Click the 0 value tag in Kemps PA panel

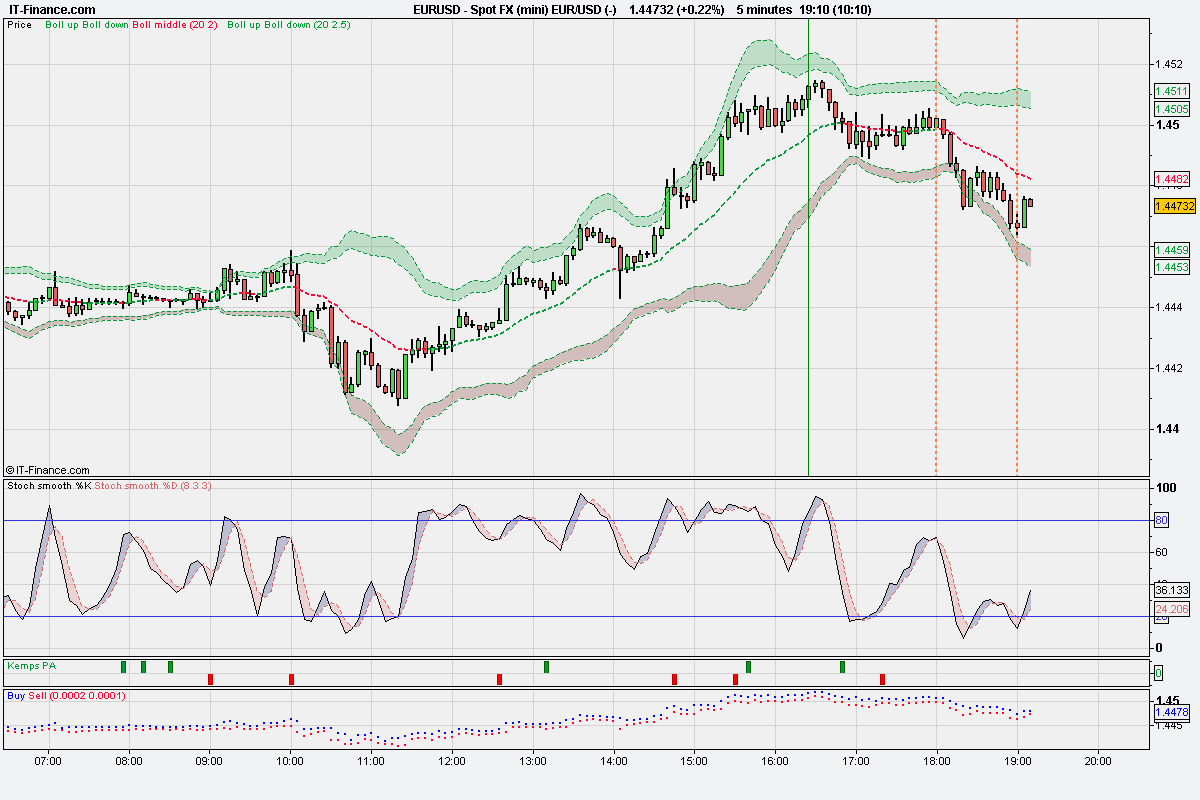[x=1158, y=673]
